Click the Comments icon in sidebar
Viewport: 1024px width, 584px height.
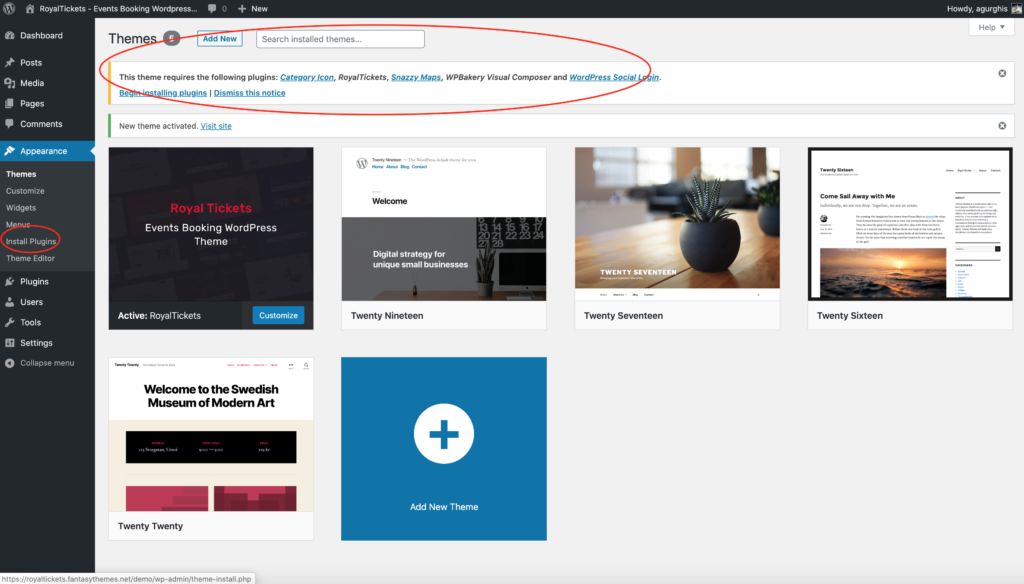[10, 123]
